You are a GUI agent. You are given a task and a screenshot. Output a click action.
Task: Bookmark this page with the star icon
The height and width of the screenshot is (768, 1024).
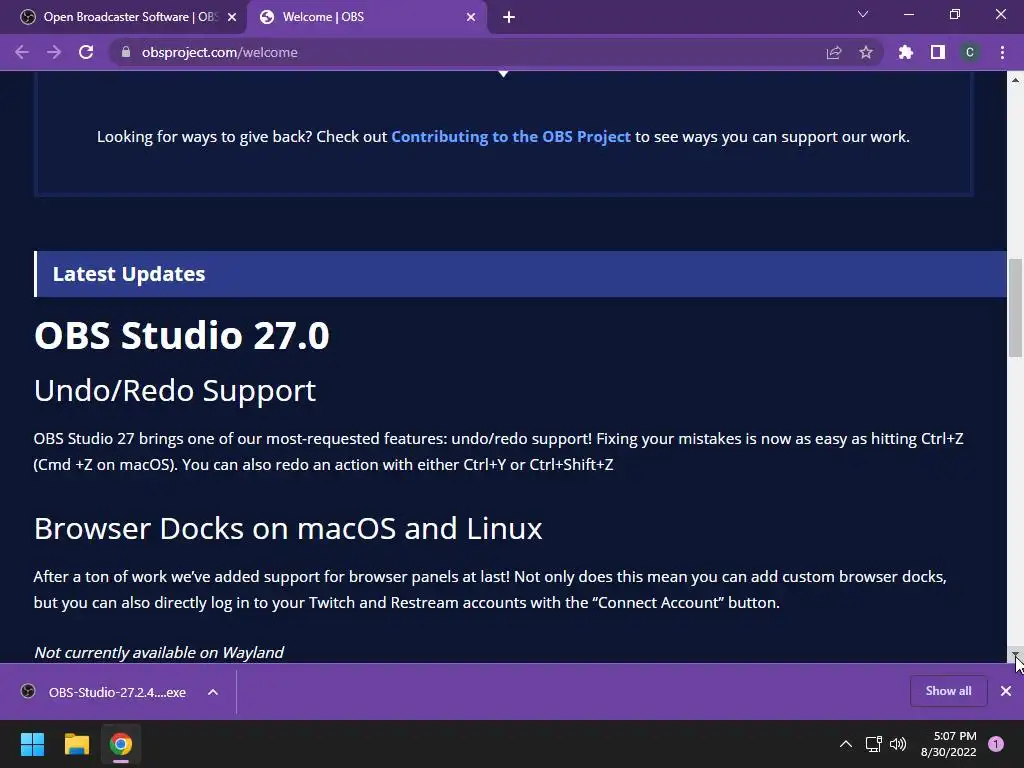(x=866, y=52)
